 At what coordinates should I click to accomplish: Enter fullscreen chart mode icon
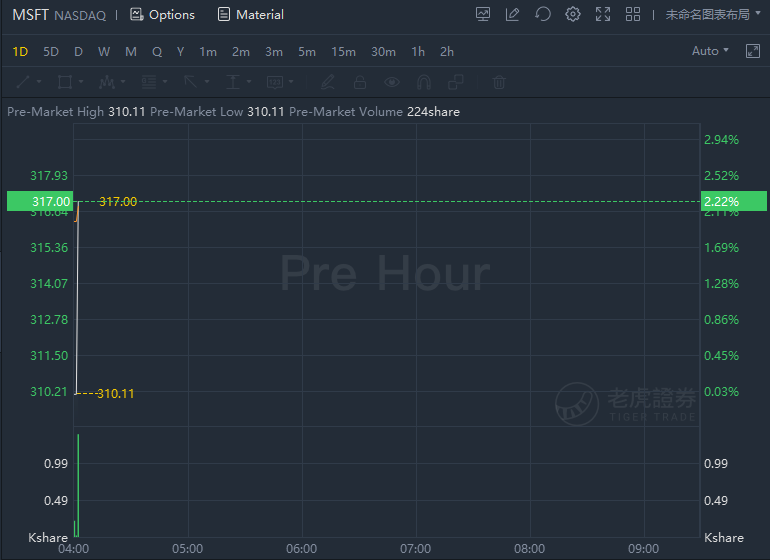point(603,14)
